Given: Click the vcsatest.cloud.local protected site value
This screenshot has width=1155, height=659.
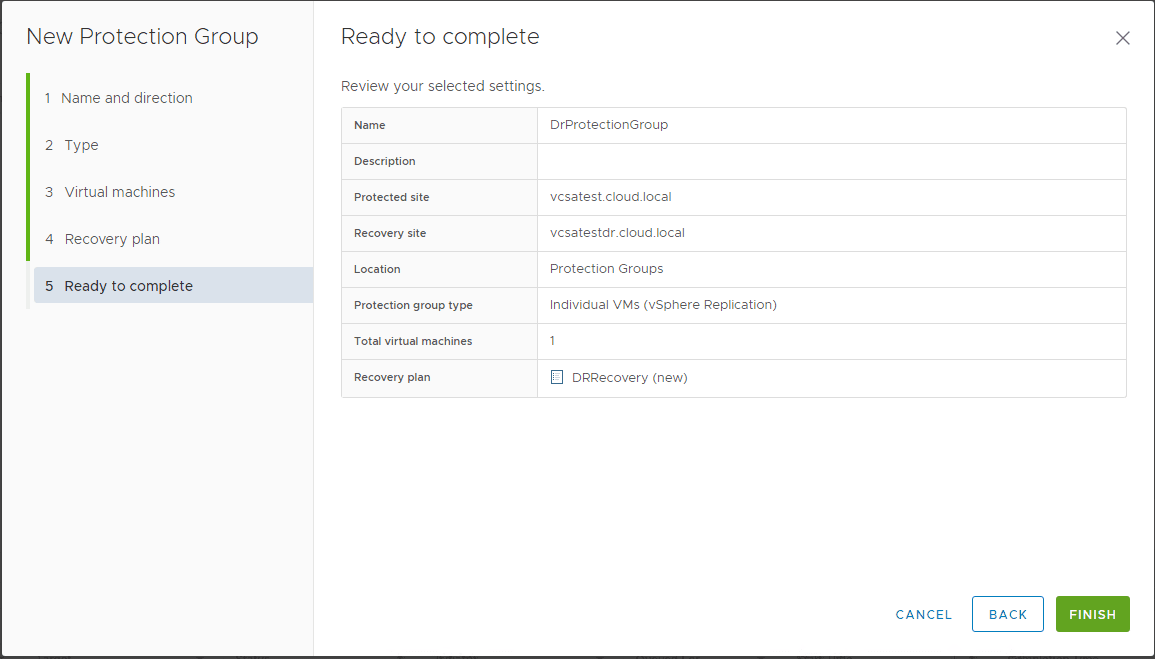Looking at the screenshot, I should pyautogui.click(x=610, y=197).
